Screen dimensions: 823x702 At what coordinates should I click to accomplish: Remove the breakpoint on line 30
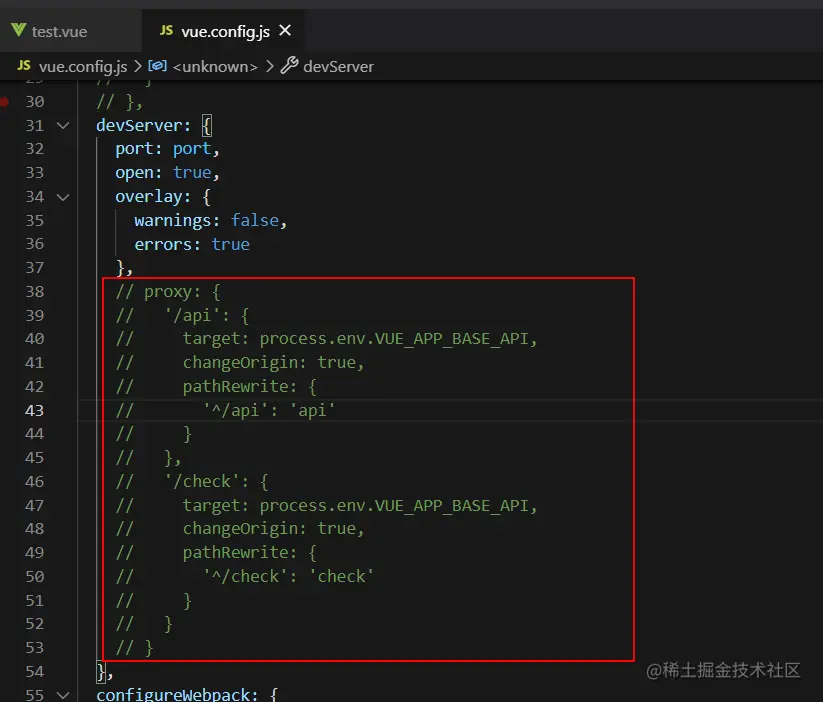[x=4, y=101]
